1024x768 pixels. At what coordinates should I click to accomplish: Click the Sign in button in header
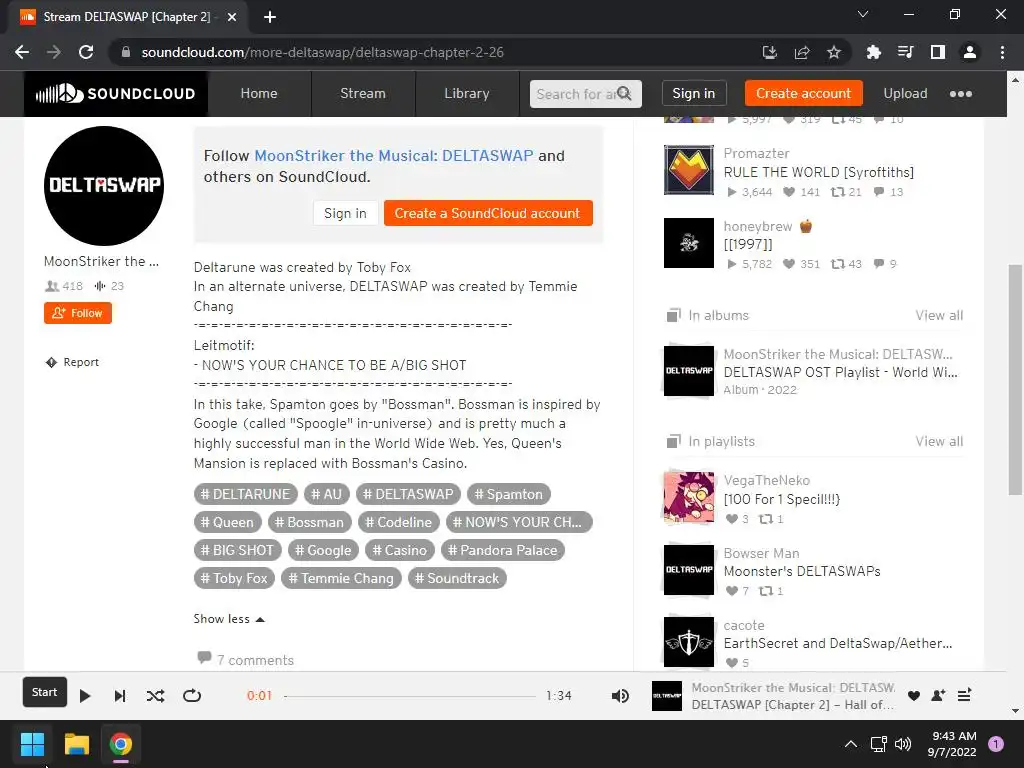[694, 93]
